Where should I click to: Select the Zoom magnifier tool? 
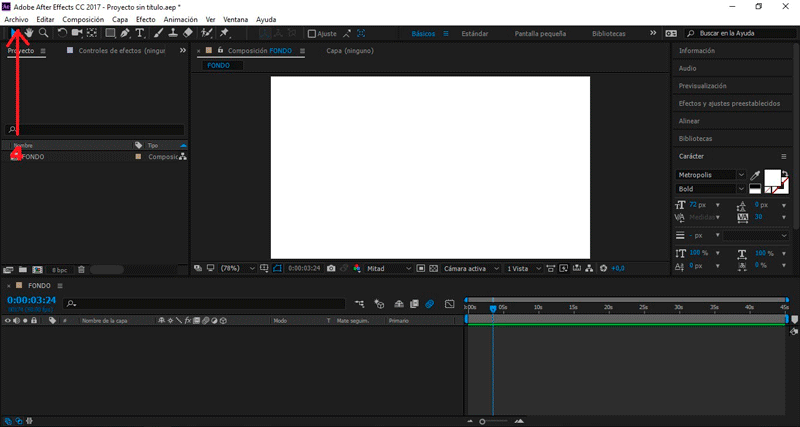point(44,33)
